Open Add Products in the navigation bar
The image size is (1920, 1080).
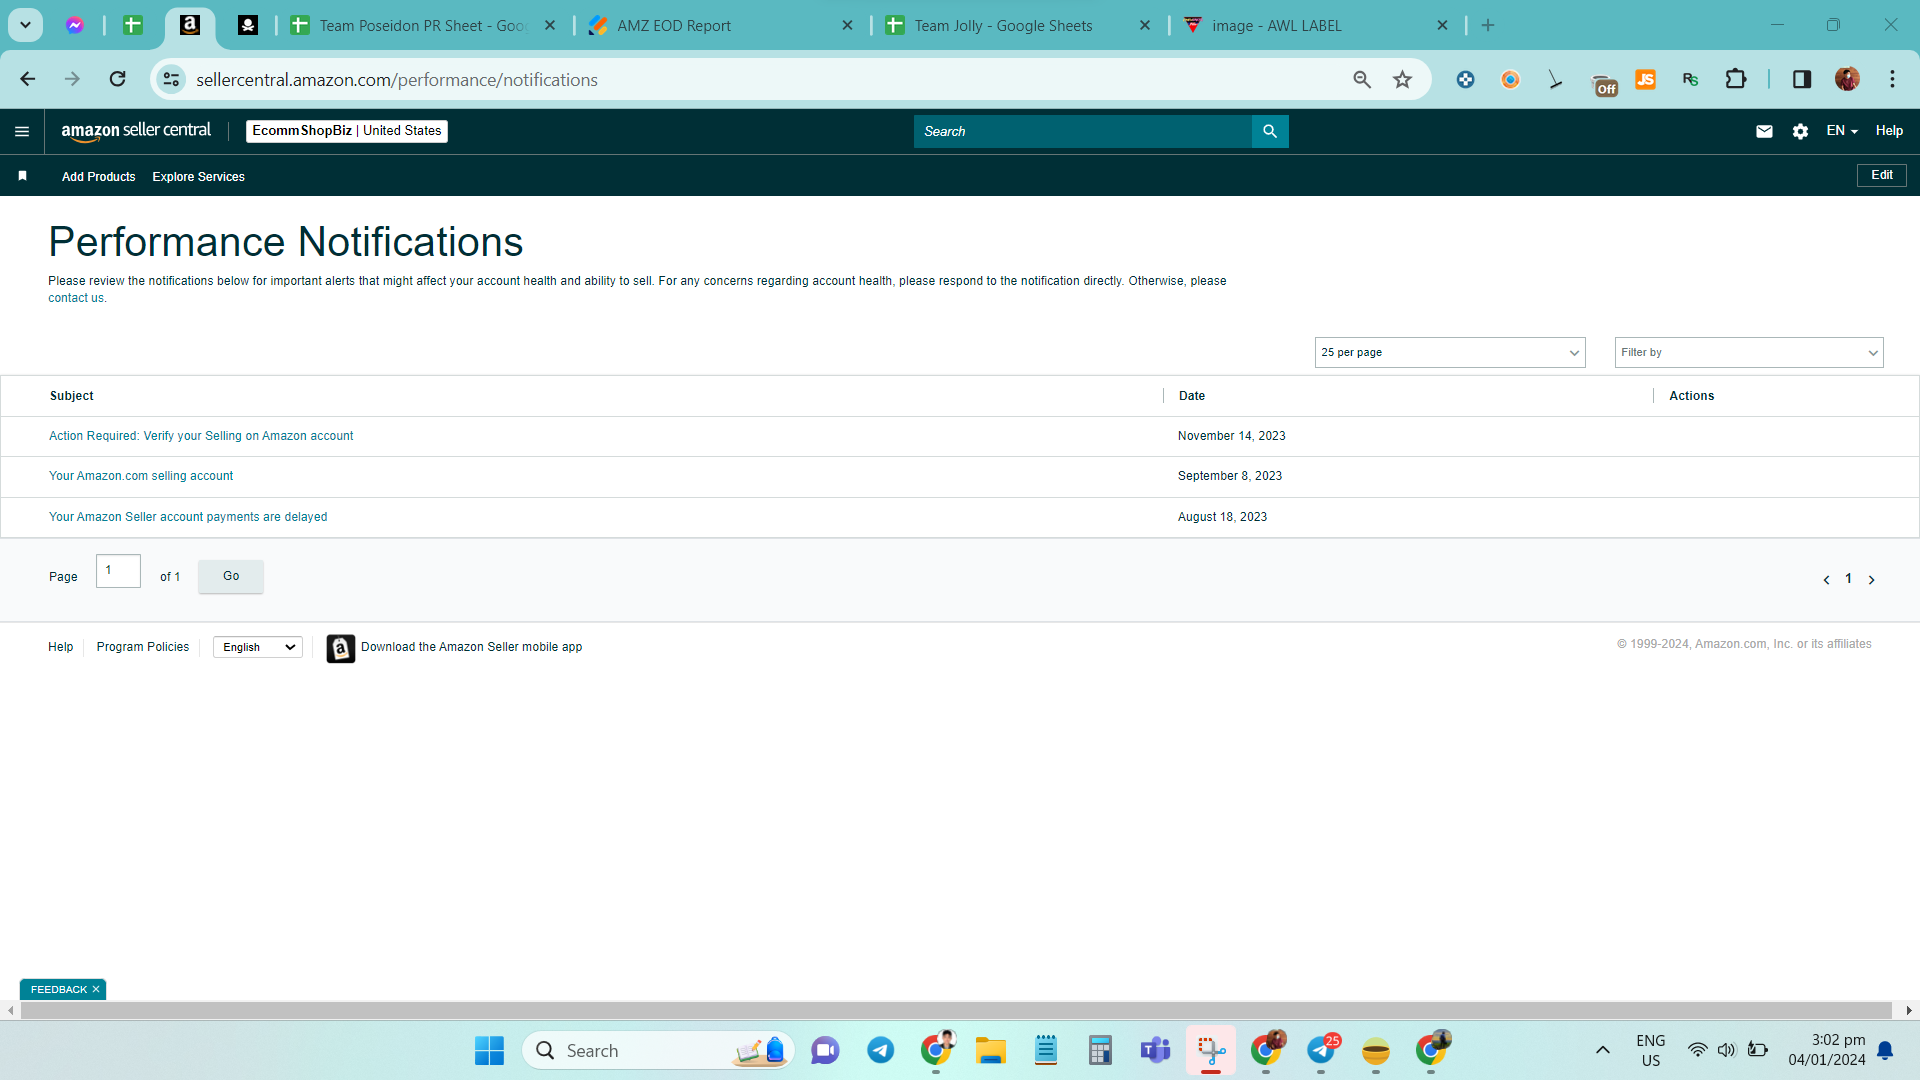[98, 177]
